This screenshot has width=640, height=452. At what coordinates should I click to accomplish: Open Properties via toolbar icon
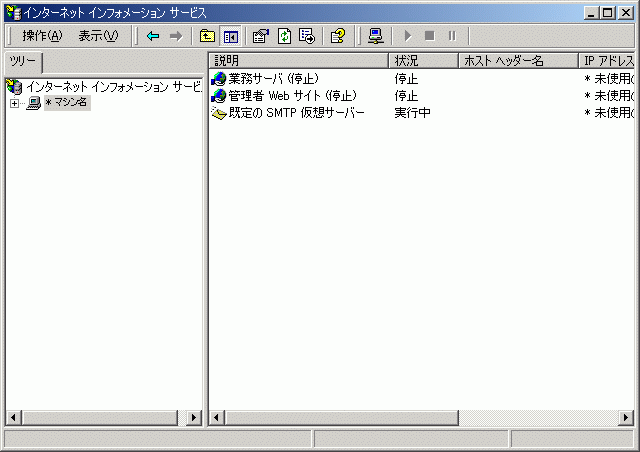pyautogui.click(x=261, y=36)
